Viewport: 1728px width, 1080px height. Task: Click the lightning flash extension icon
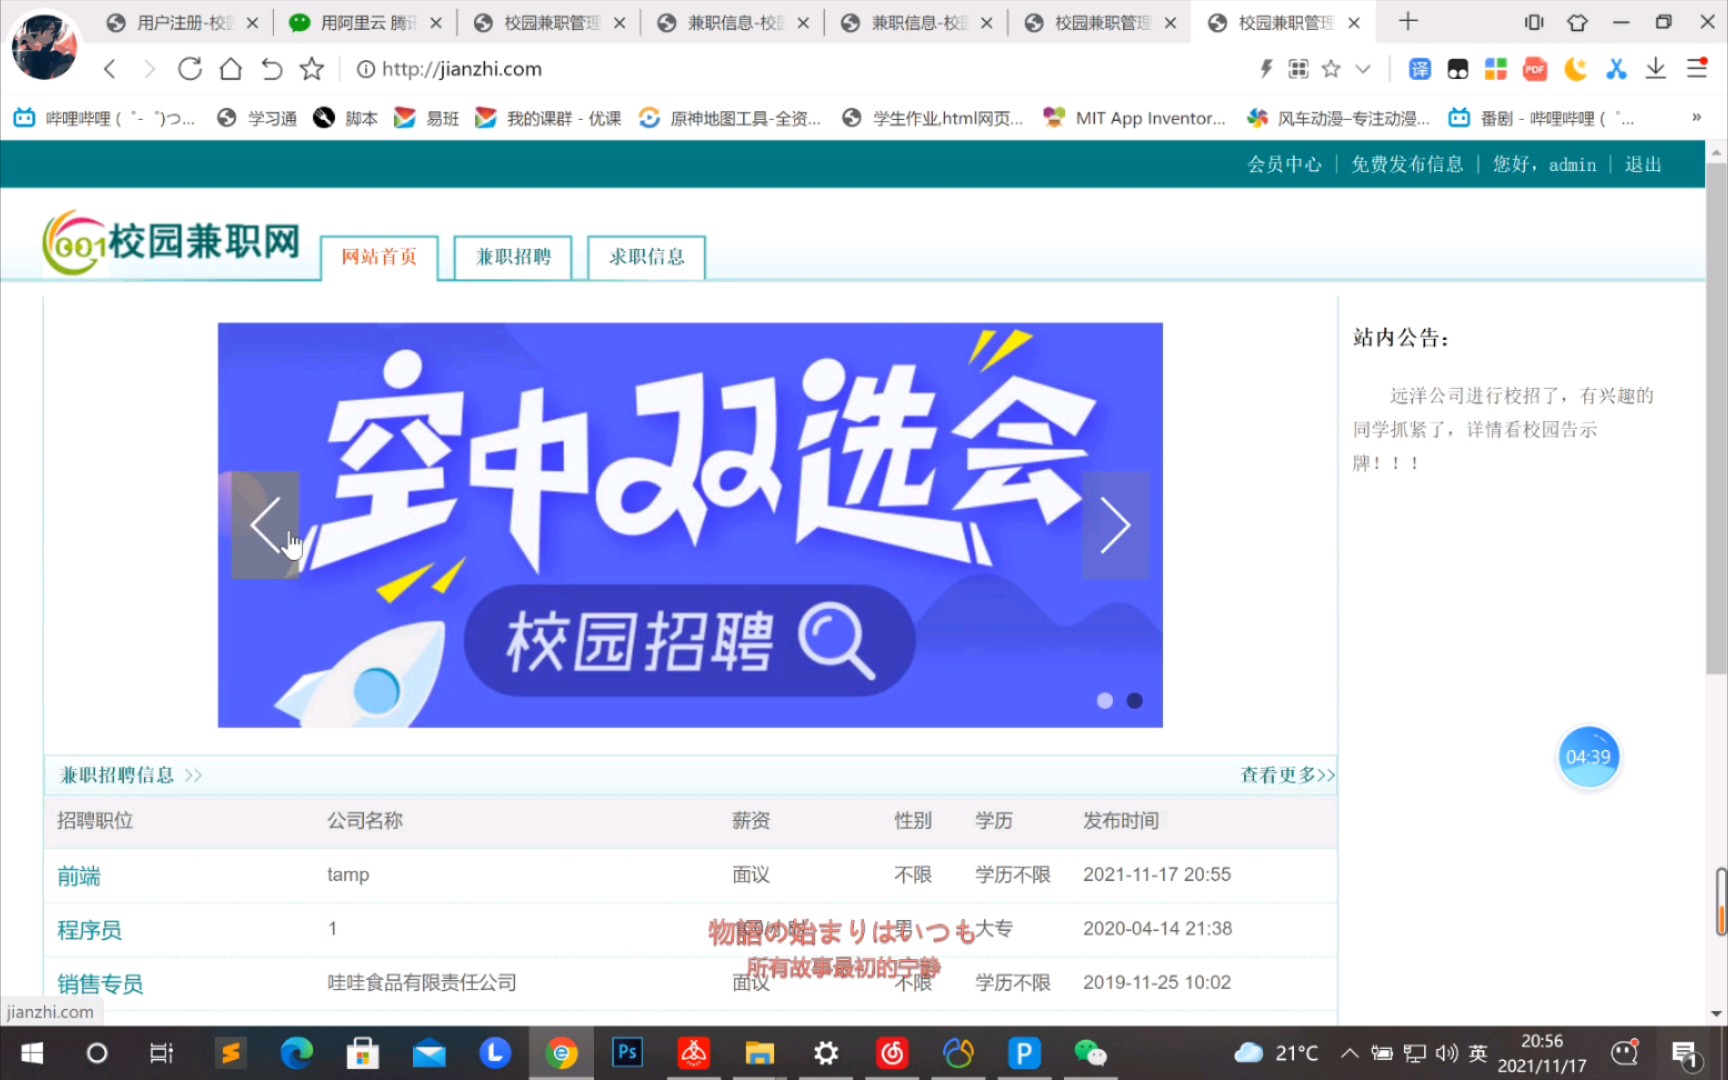pyautogui.click(x=1266, y=68)
